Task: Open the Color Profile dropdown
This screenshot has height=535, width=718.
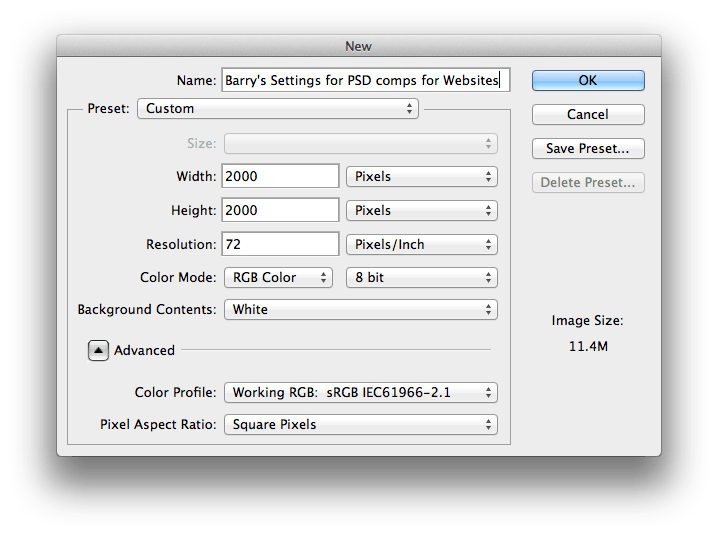Action: click(361, 393)
